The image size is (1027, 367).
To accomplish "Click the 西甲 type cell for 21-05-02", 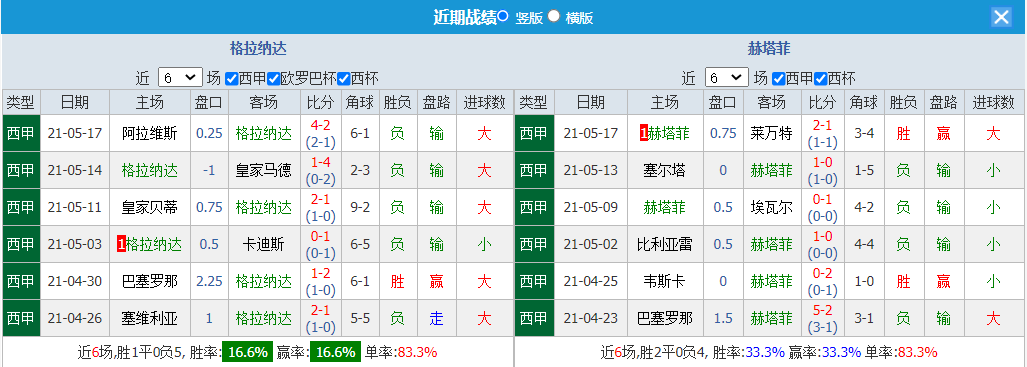I will 534,244.
